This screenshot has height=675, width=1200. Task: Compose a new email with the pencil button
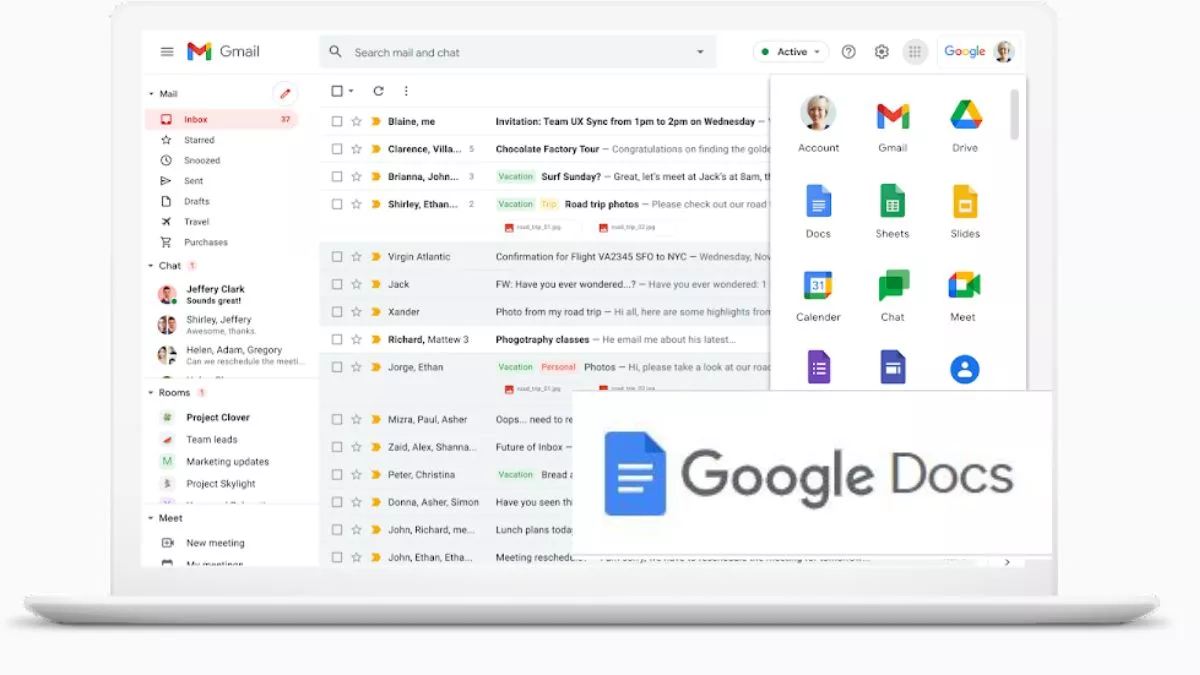click(x=285, y=92)
